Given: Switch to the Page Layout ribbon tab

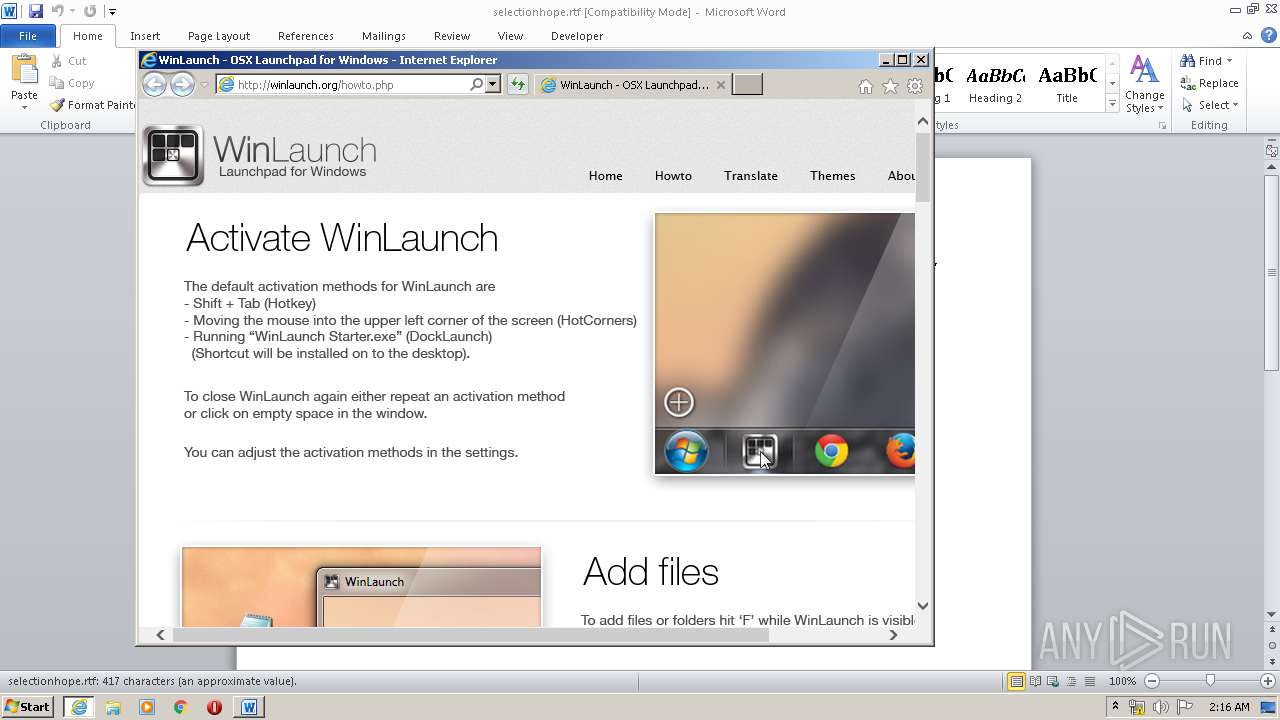Looking at the screenshot, I should [x=219, y=36].
